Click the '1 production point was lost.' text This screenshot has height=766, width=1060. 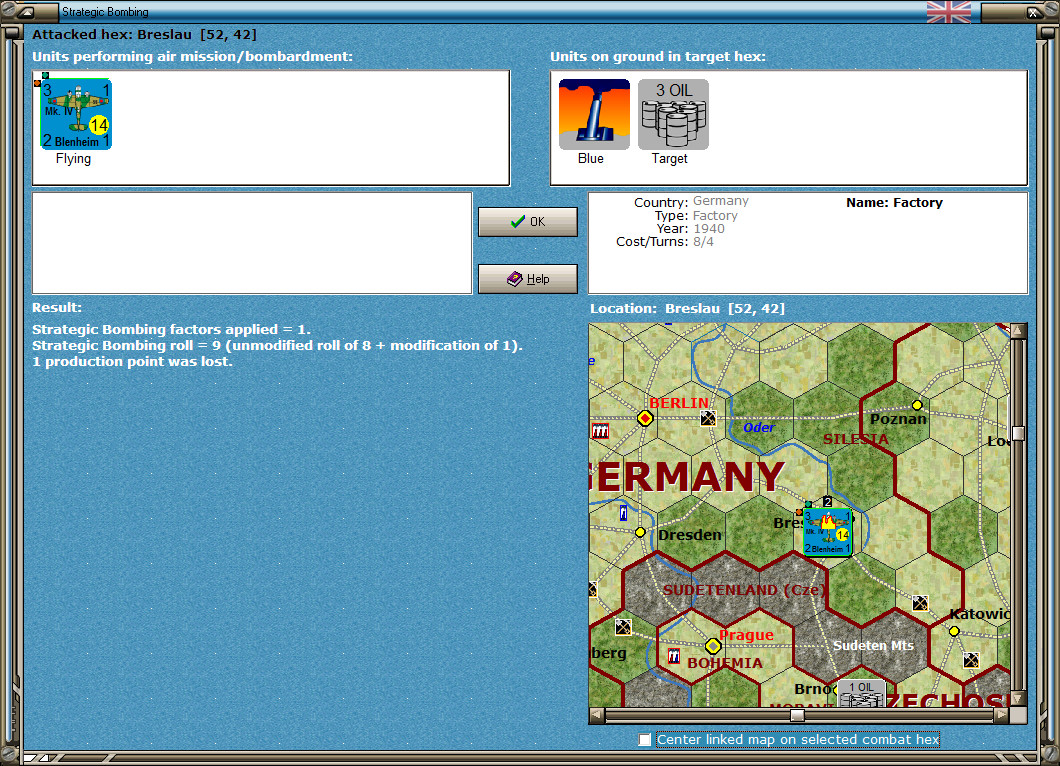(x=132, y=362)
